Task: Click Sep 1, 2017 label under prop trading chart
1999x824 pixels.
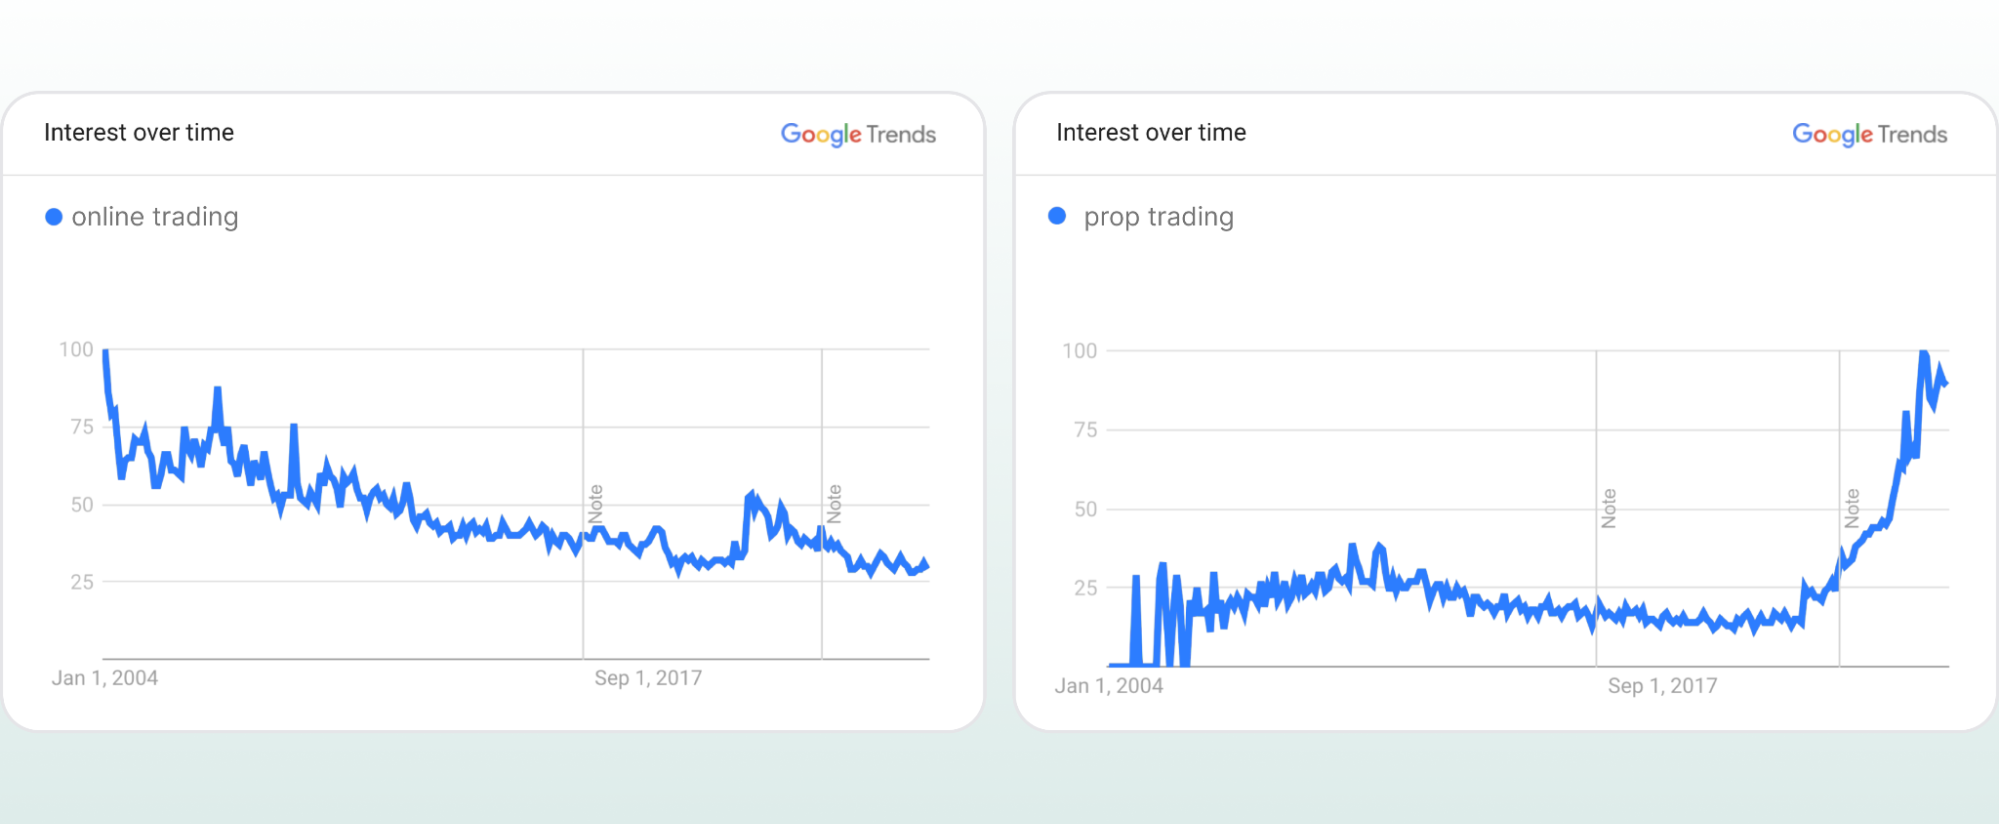Action: [1662, 686]
